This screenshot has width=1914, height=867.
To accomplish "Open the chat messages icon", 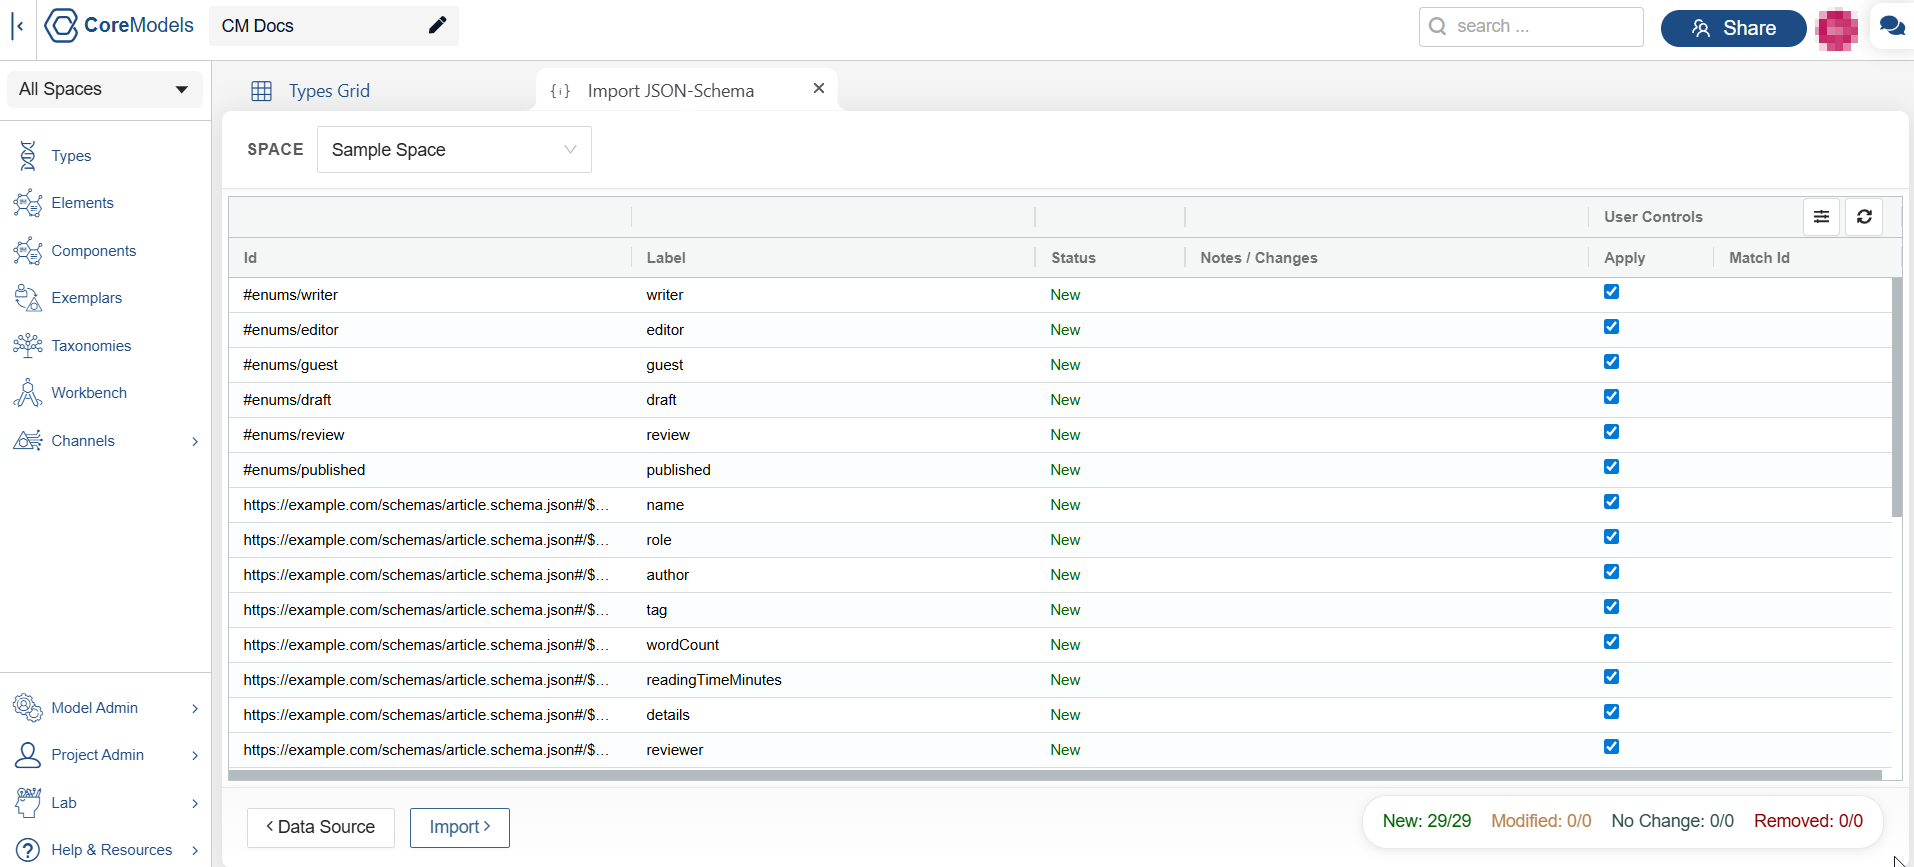I will pos(1891,27).
